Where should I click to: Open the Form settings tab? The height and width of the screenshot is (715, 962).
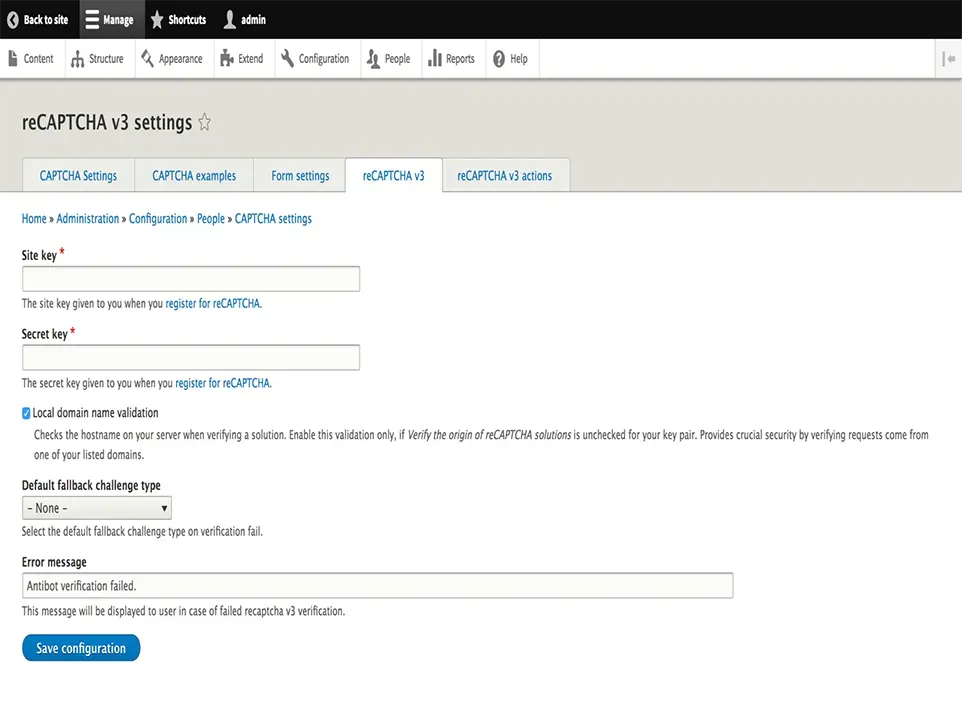(300, 176)
